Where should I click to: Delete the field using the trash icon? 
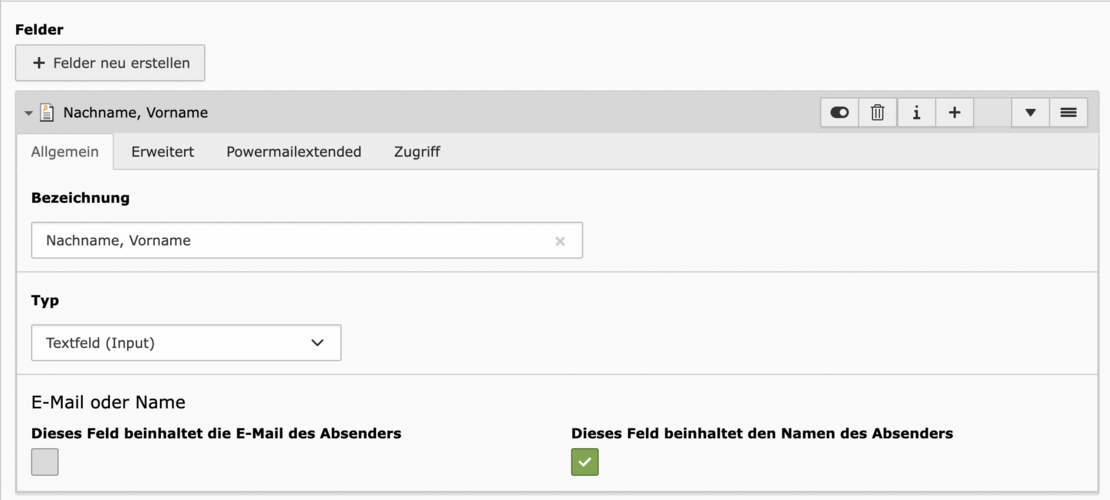878,113
